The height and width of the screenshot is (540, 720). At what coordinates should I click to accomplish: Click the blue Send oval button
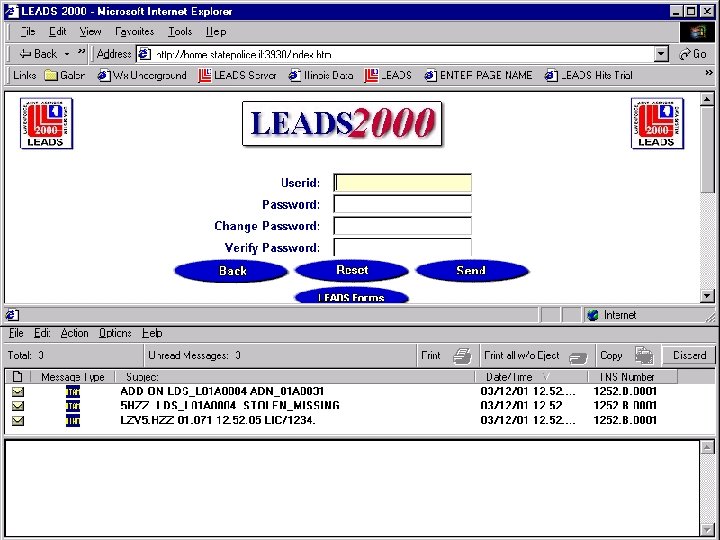pos(472,270)
